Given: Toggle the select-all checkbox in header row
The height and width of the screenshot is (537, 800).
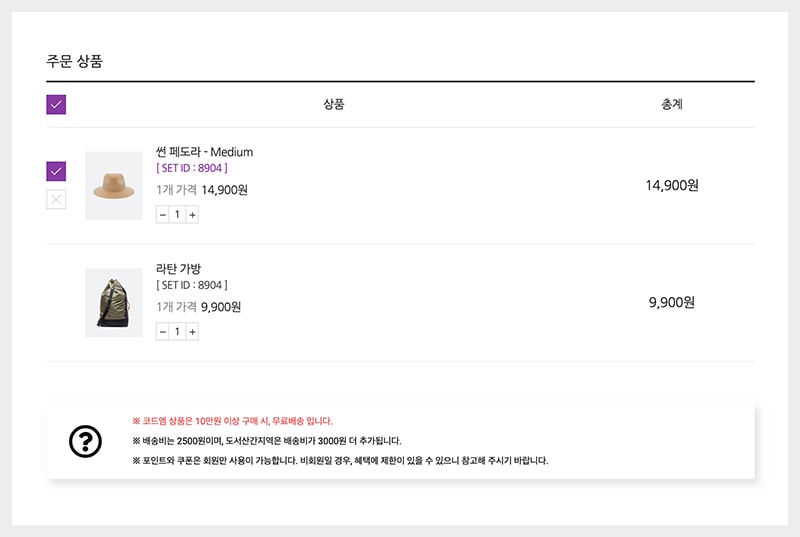Looking at the screenshot, I should [56, 104].
